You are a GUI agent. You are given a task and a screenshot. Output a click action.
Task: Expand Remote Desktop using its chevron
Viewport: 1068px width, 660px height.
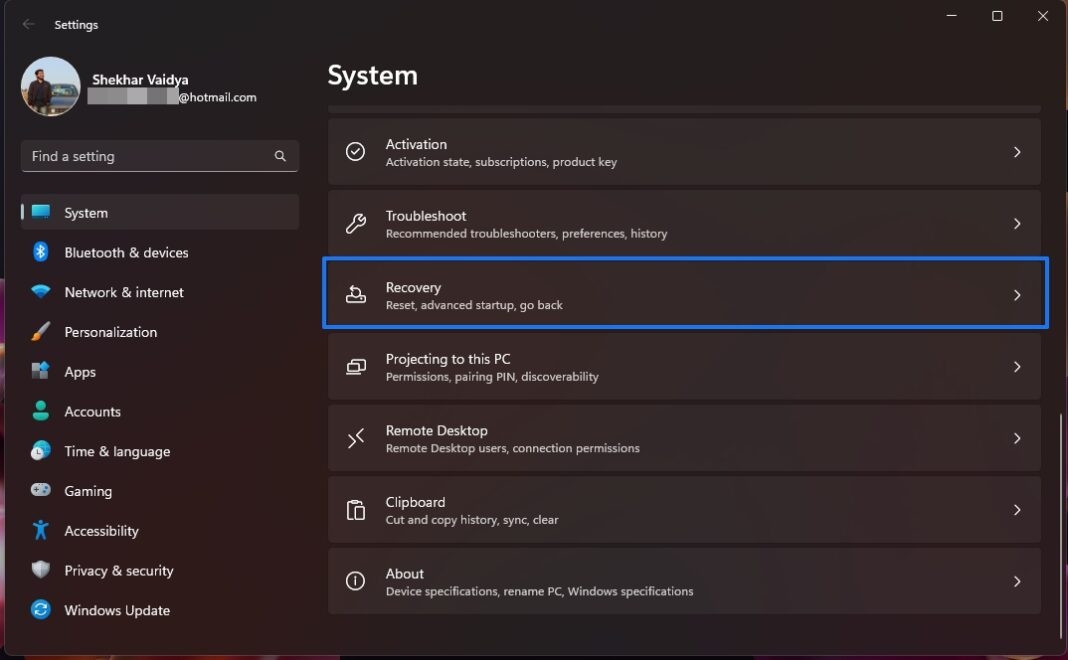pyautogui.click(x=1017, y=438)
